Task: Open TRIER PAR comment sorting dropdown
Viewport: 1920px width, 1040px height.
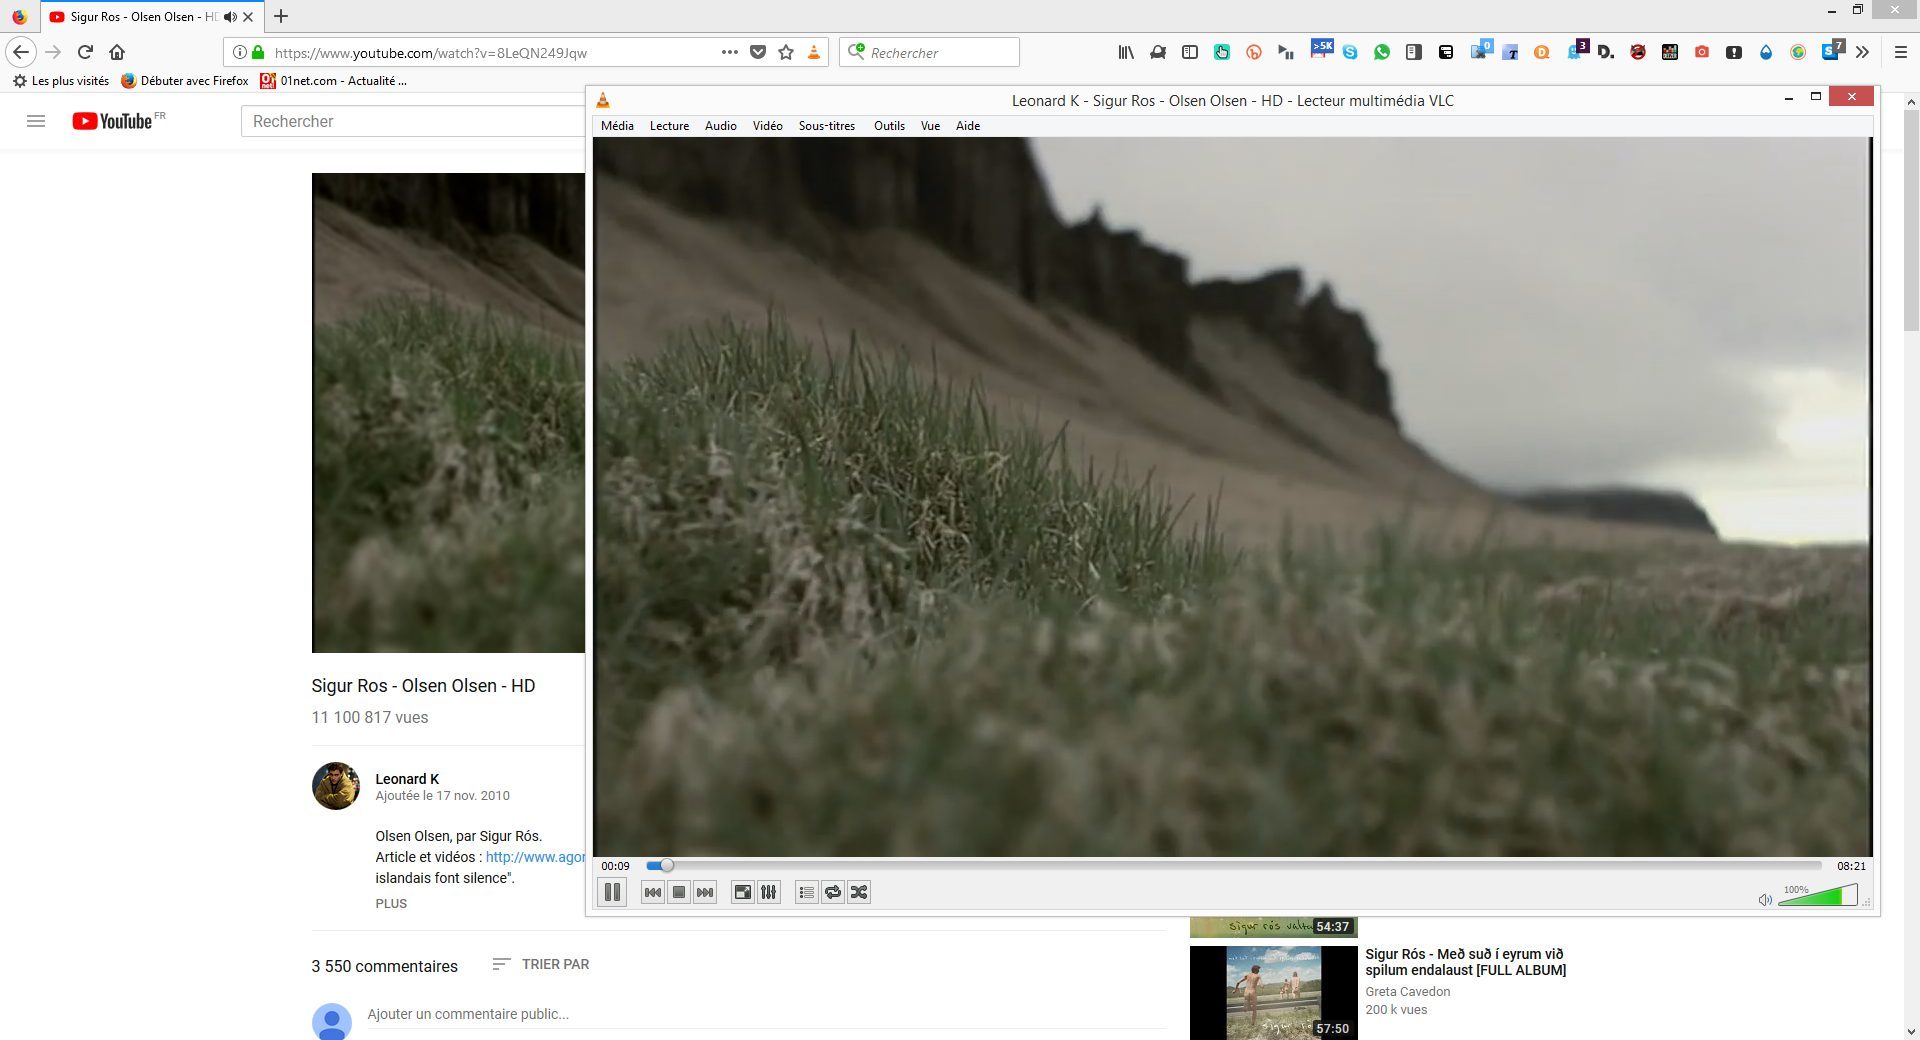Action: tap(541, 964)
